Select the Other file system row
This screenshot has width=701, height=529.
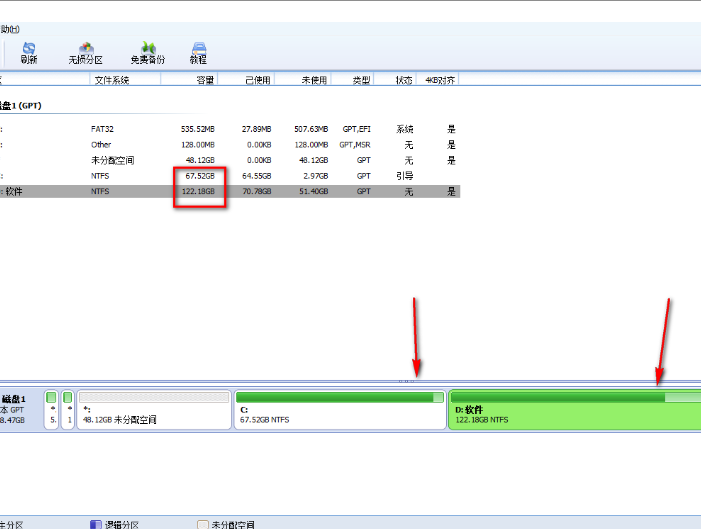[x=230, y=145]
